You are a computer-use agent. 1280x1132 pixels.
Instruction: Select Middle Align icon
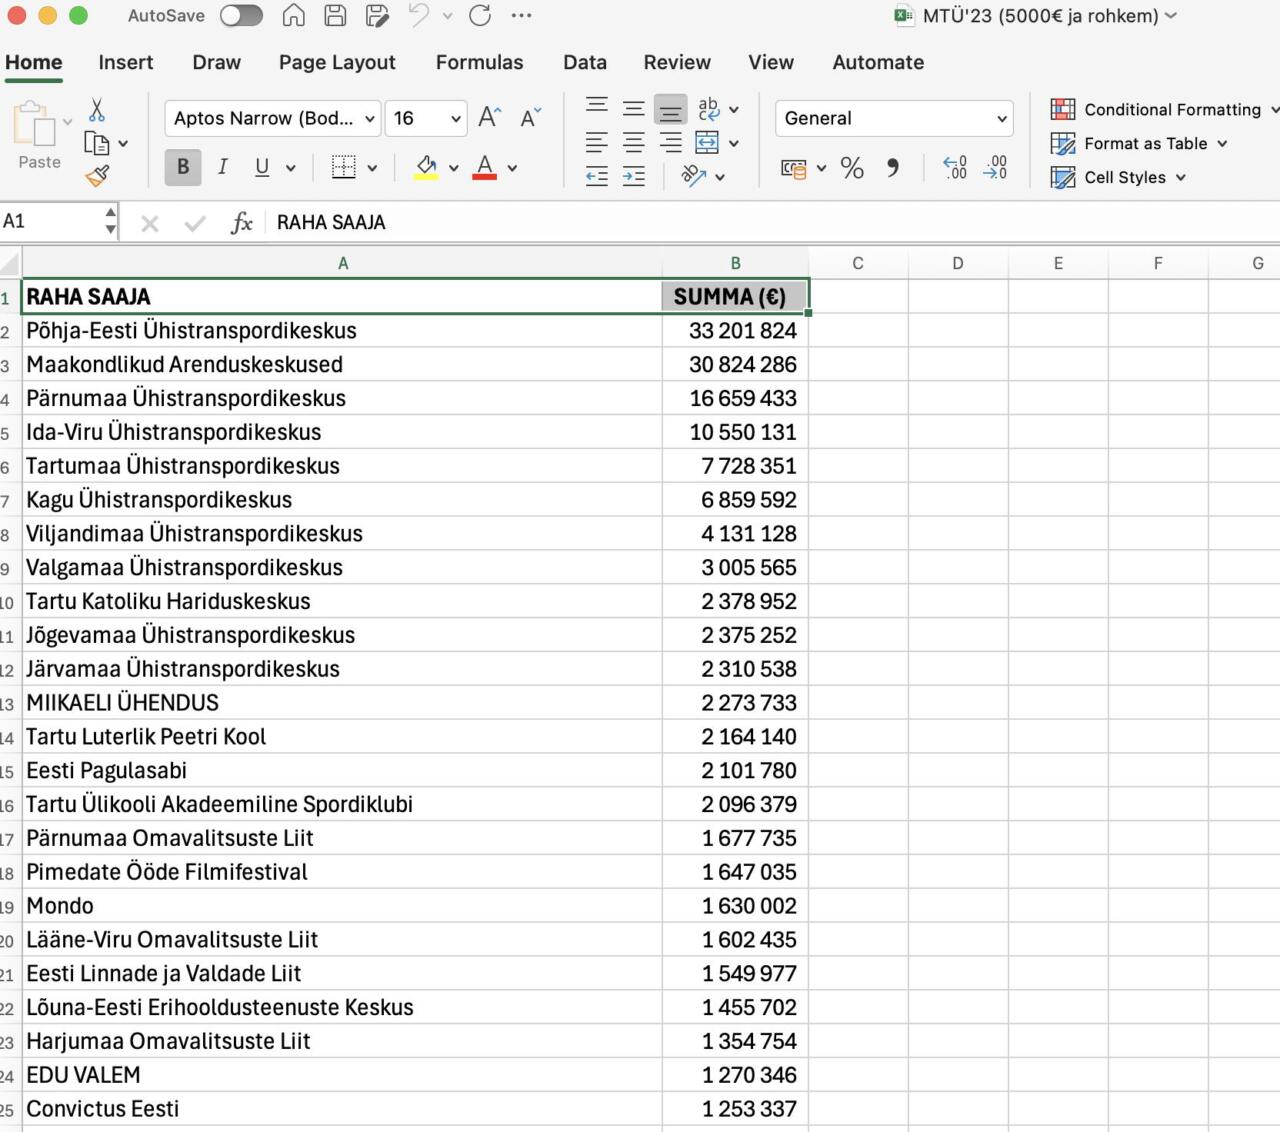[634, 108]
